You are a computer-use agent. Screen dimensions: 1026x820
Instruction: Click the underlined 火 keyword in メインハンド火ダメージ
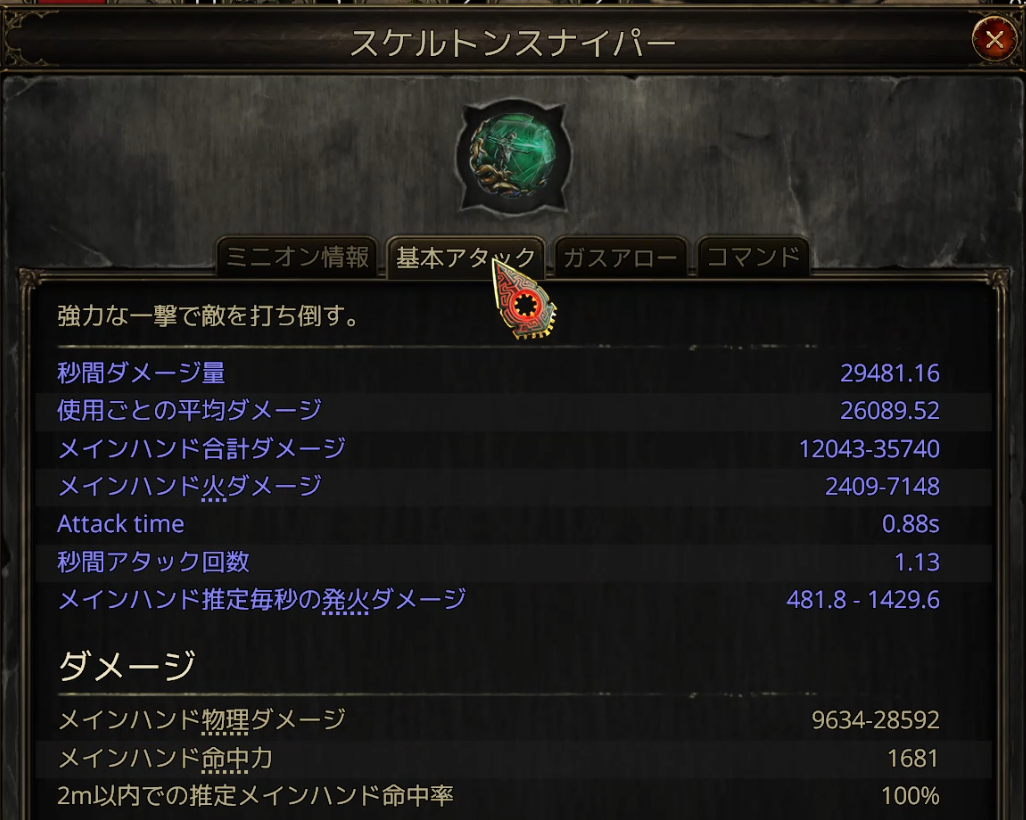coord(213,488)
